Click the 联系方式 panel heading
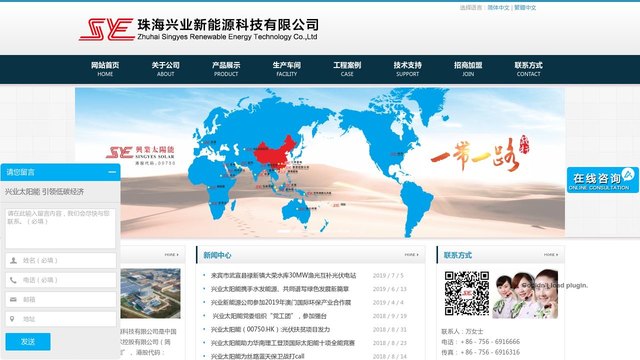Viewport: 640px width, 360px height. click(458, 255)
